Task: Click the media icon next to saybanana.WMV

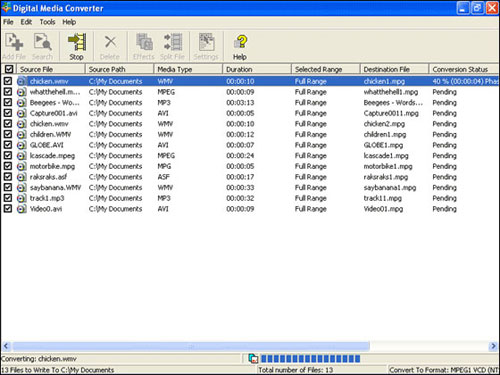Action: point(22,188)
